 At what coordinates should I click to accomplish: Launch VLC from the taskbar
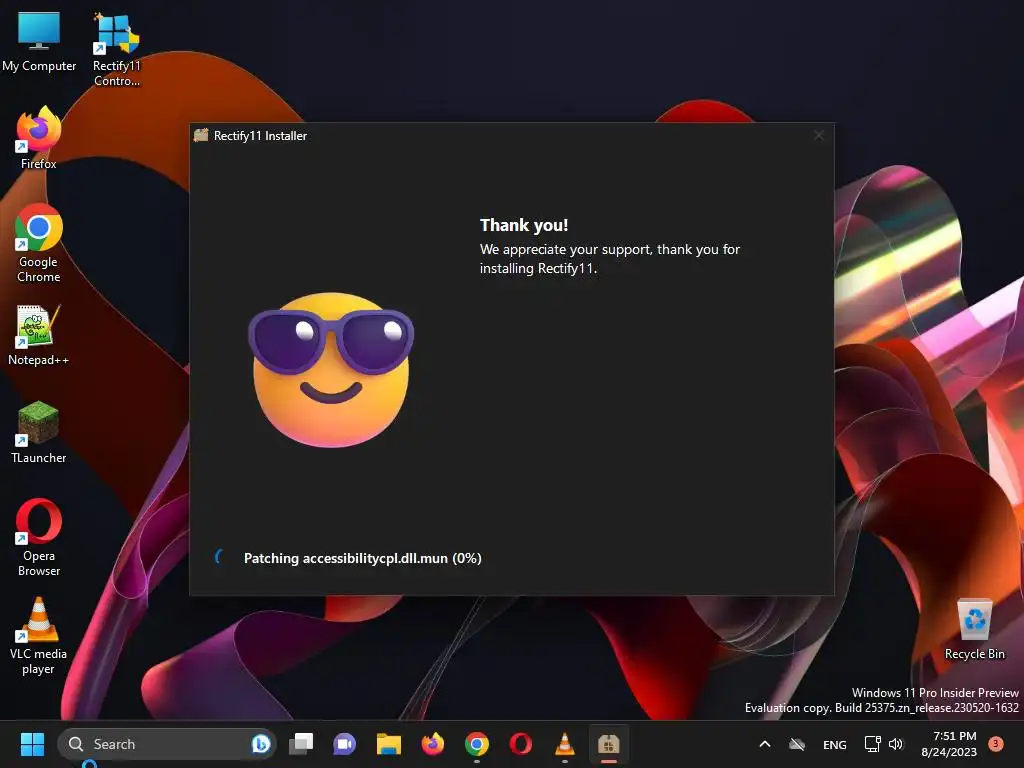[565, 744]
